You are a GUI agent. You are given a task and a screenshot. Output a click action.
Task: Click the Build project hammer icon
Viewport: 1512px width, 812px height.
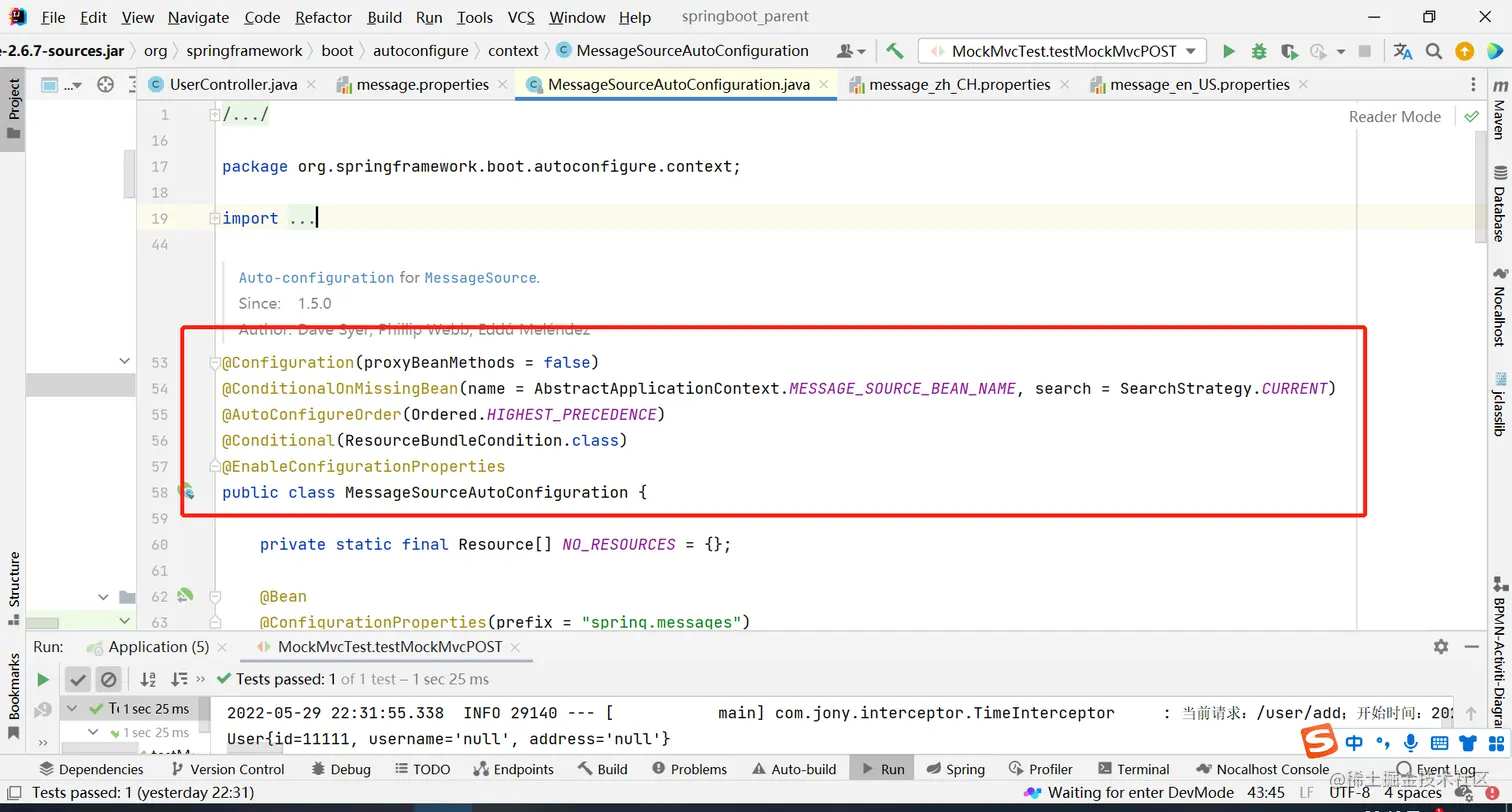click(x=895, y=51)
